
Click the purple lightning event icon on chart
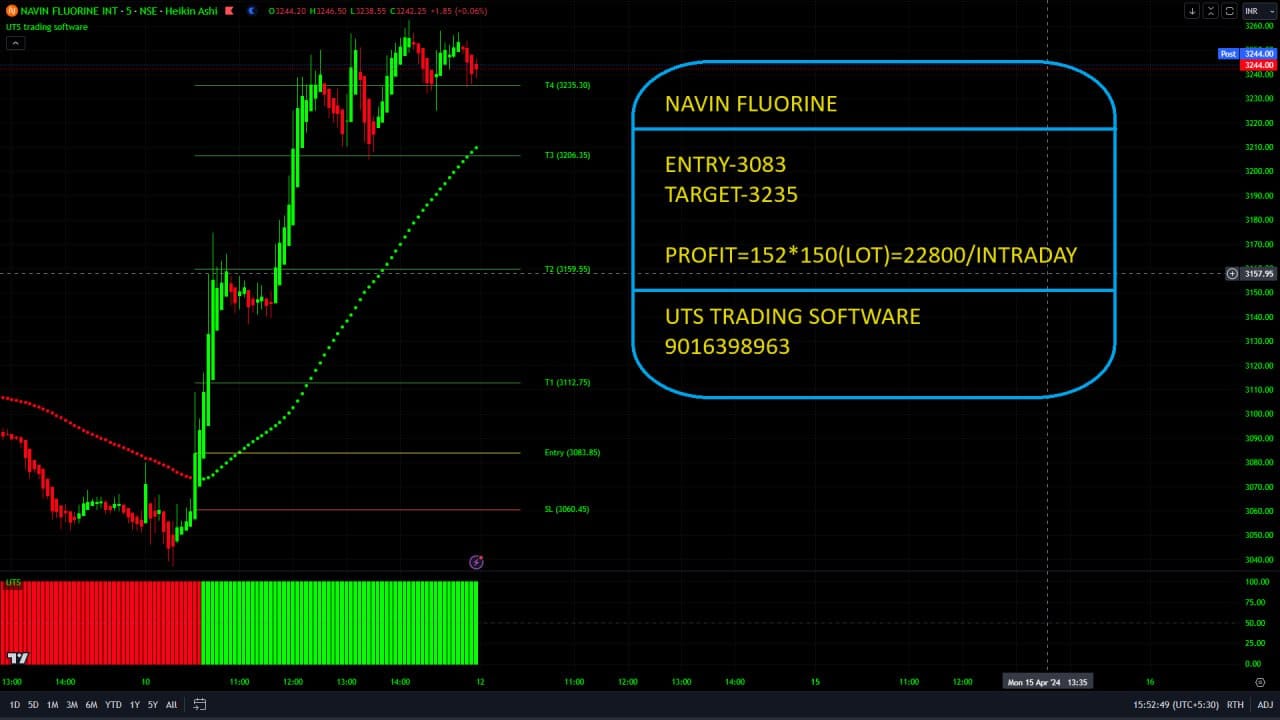476,562
